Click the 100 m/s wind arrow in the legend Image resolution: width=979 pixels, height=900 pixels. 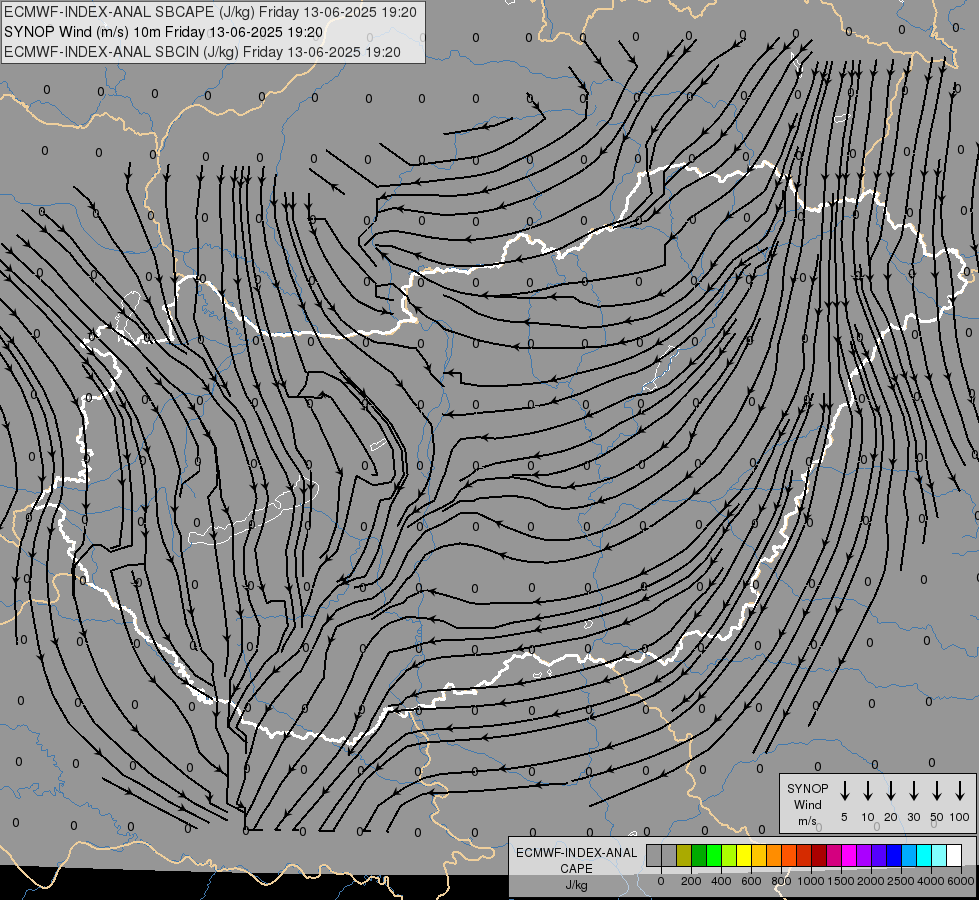click(x=960, y=791)
